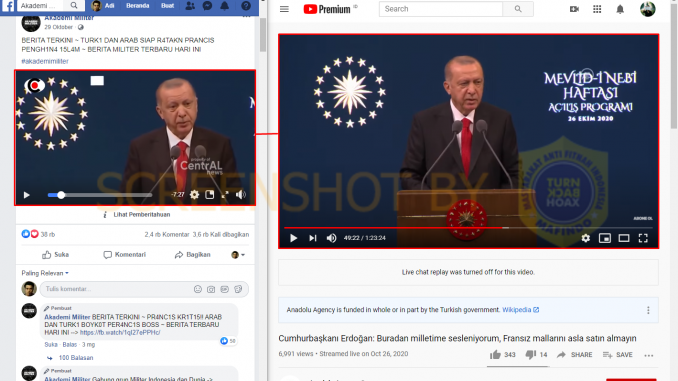This screenshot has height=381, width=678.
Task: Go to Beranda in Facebook top bar
Action: [x=138, y=6]
